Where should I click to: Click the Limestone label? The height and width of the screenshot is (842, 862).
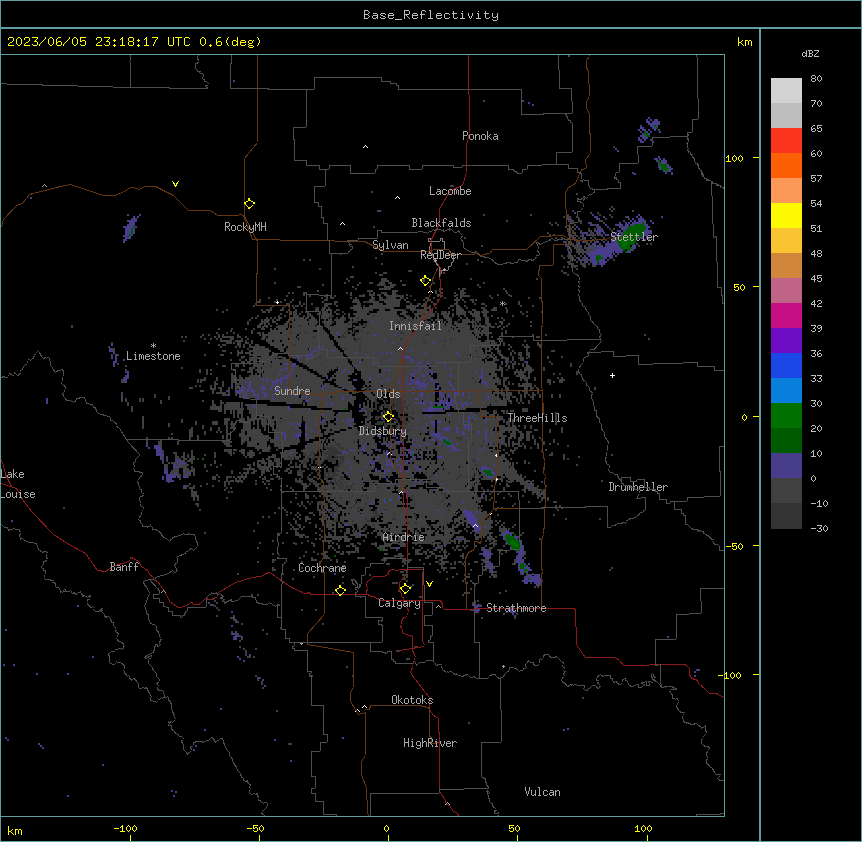(153, 356)
